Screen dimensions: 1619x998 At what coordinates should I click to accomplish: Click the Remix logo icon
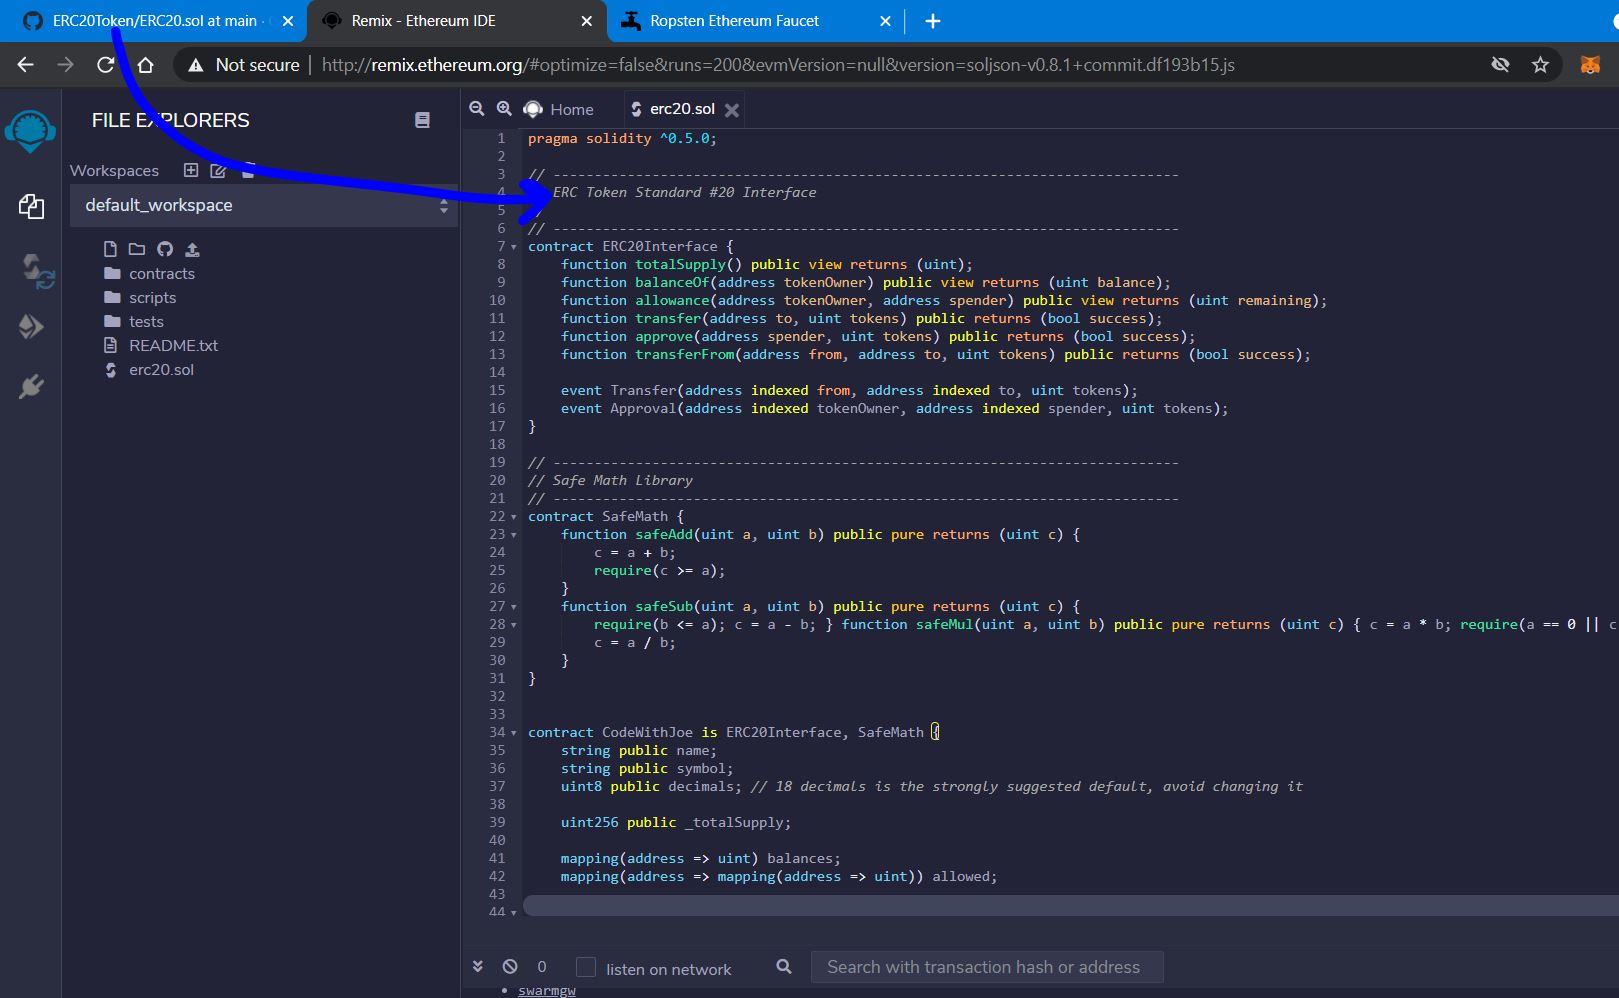30,131
